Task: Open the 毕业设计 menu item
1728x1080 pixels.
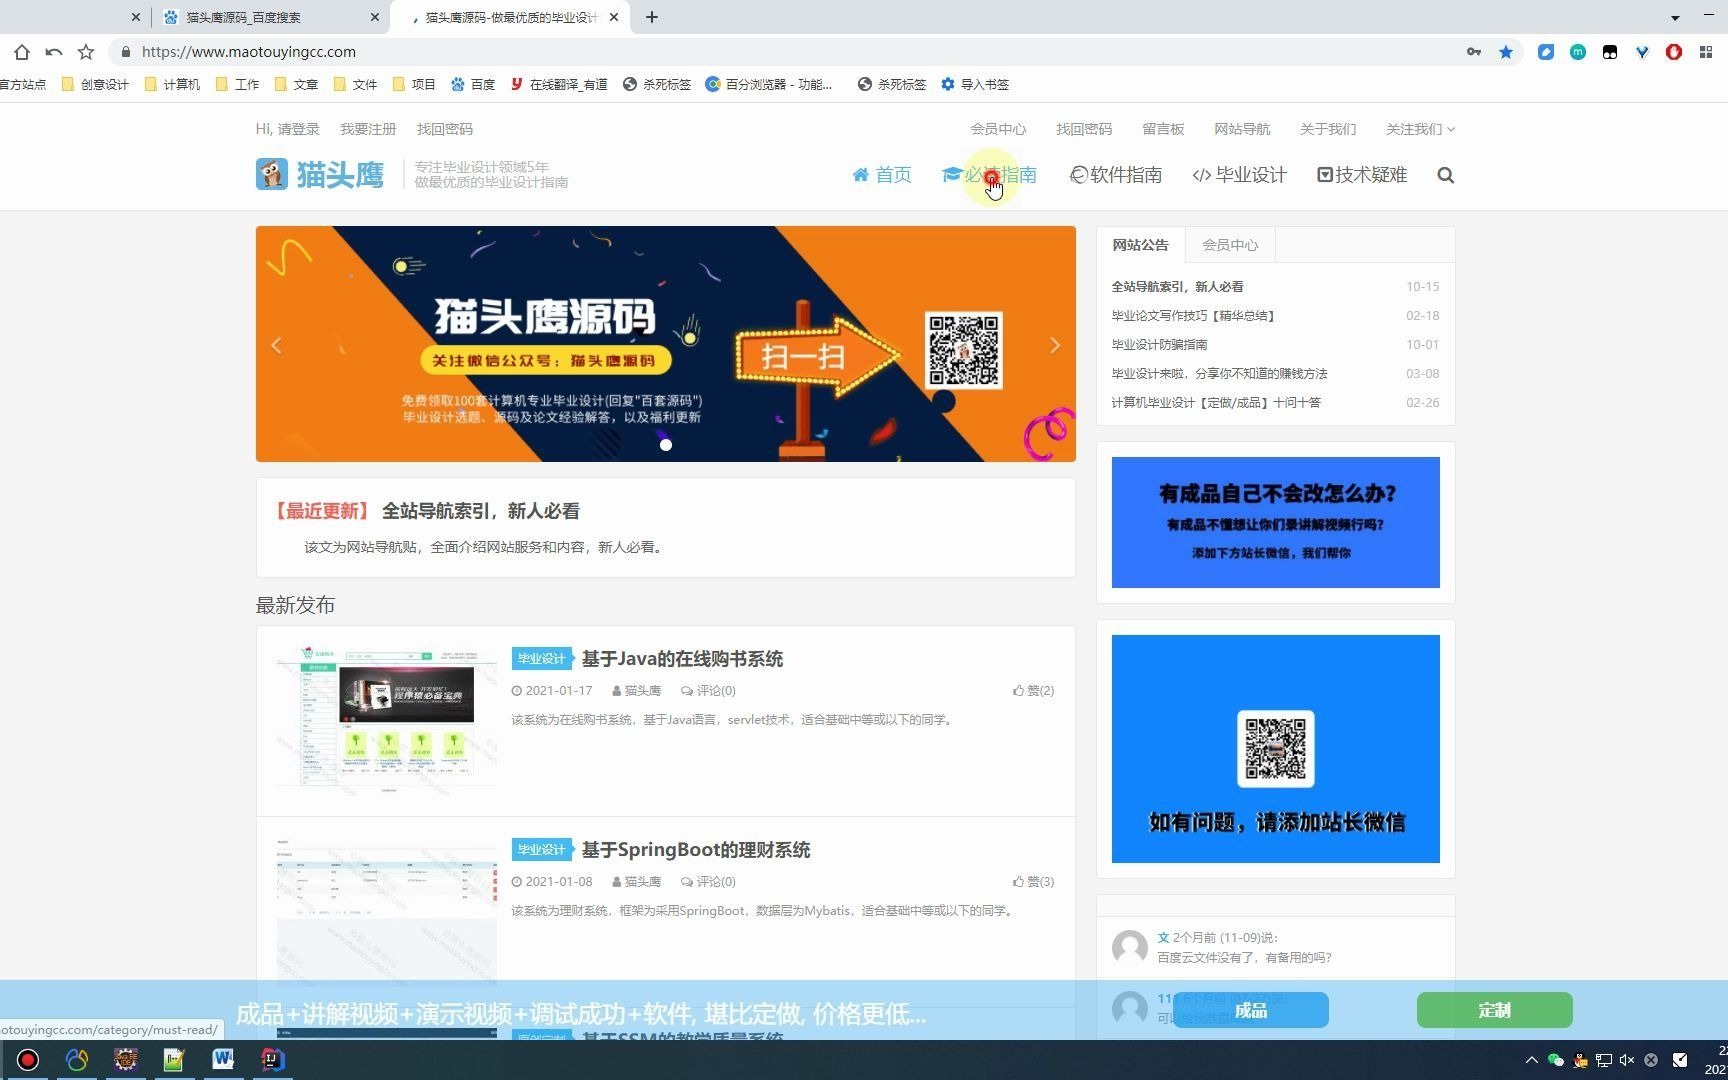Action: coord(1239,175)
